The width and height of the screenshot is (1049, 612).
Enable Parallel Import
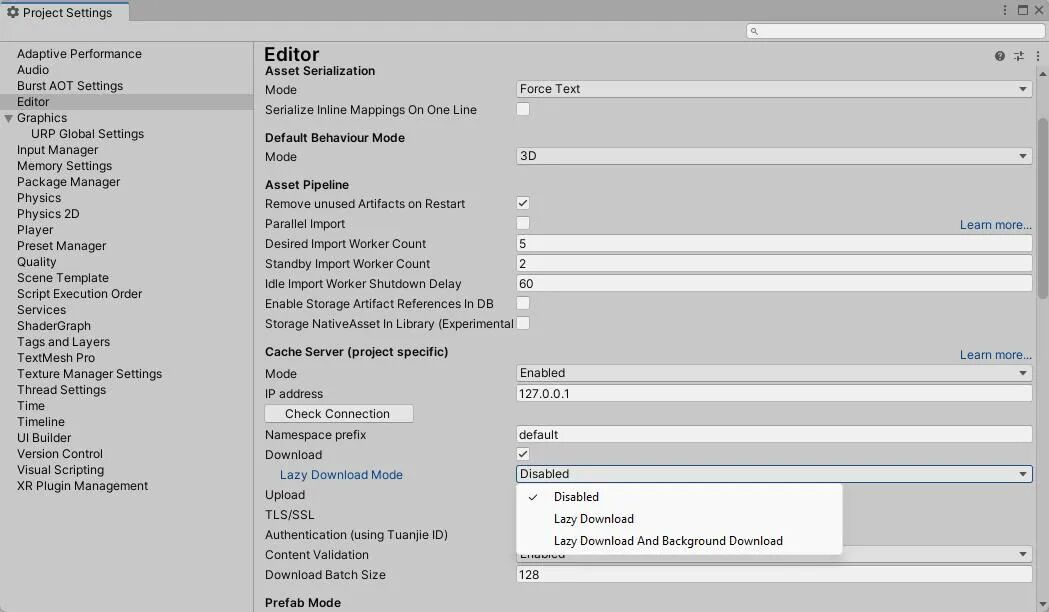pos(522,223)
